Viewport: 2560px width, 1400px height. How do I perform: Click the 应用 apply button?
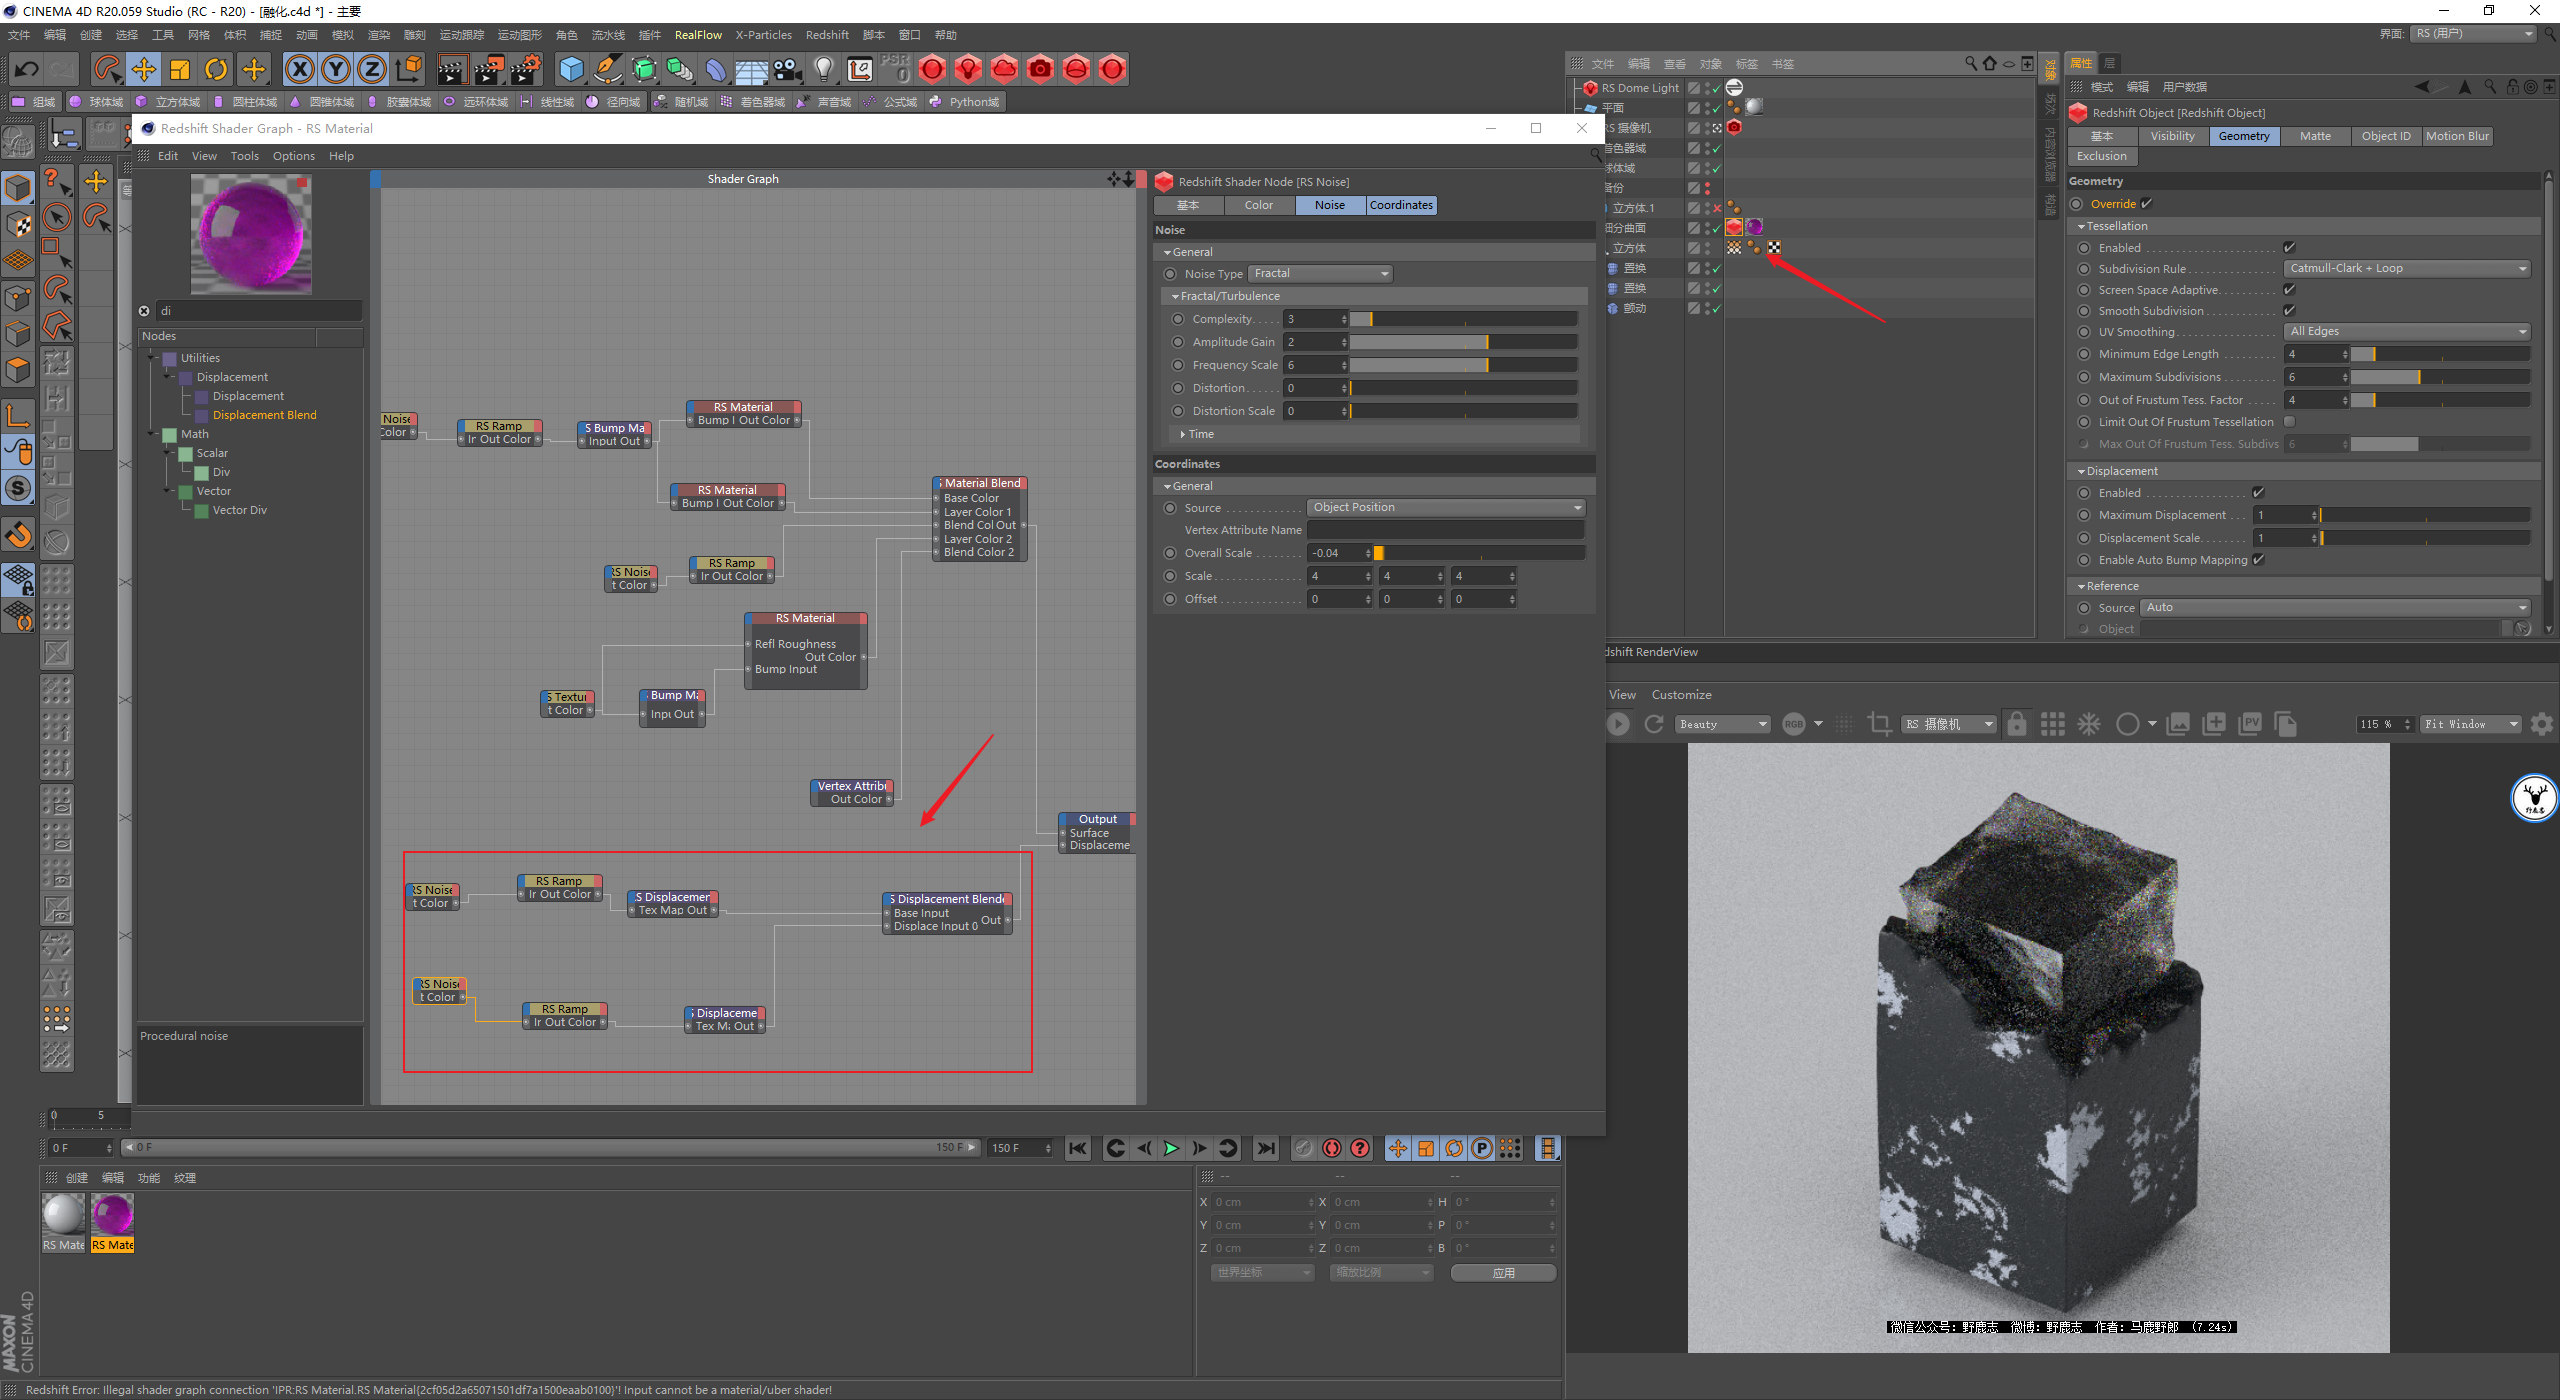(1503, 1273)
